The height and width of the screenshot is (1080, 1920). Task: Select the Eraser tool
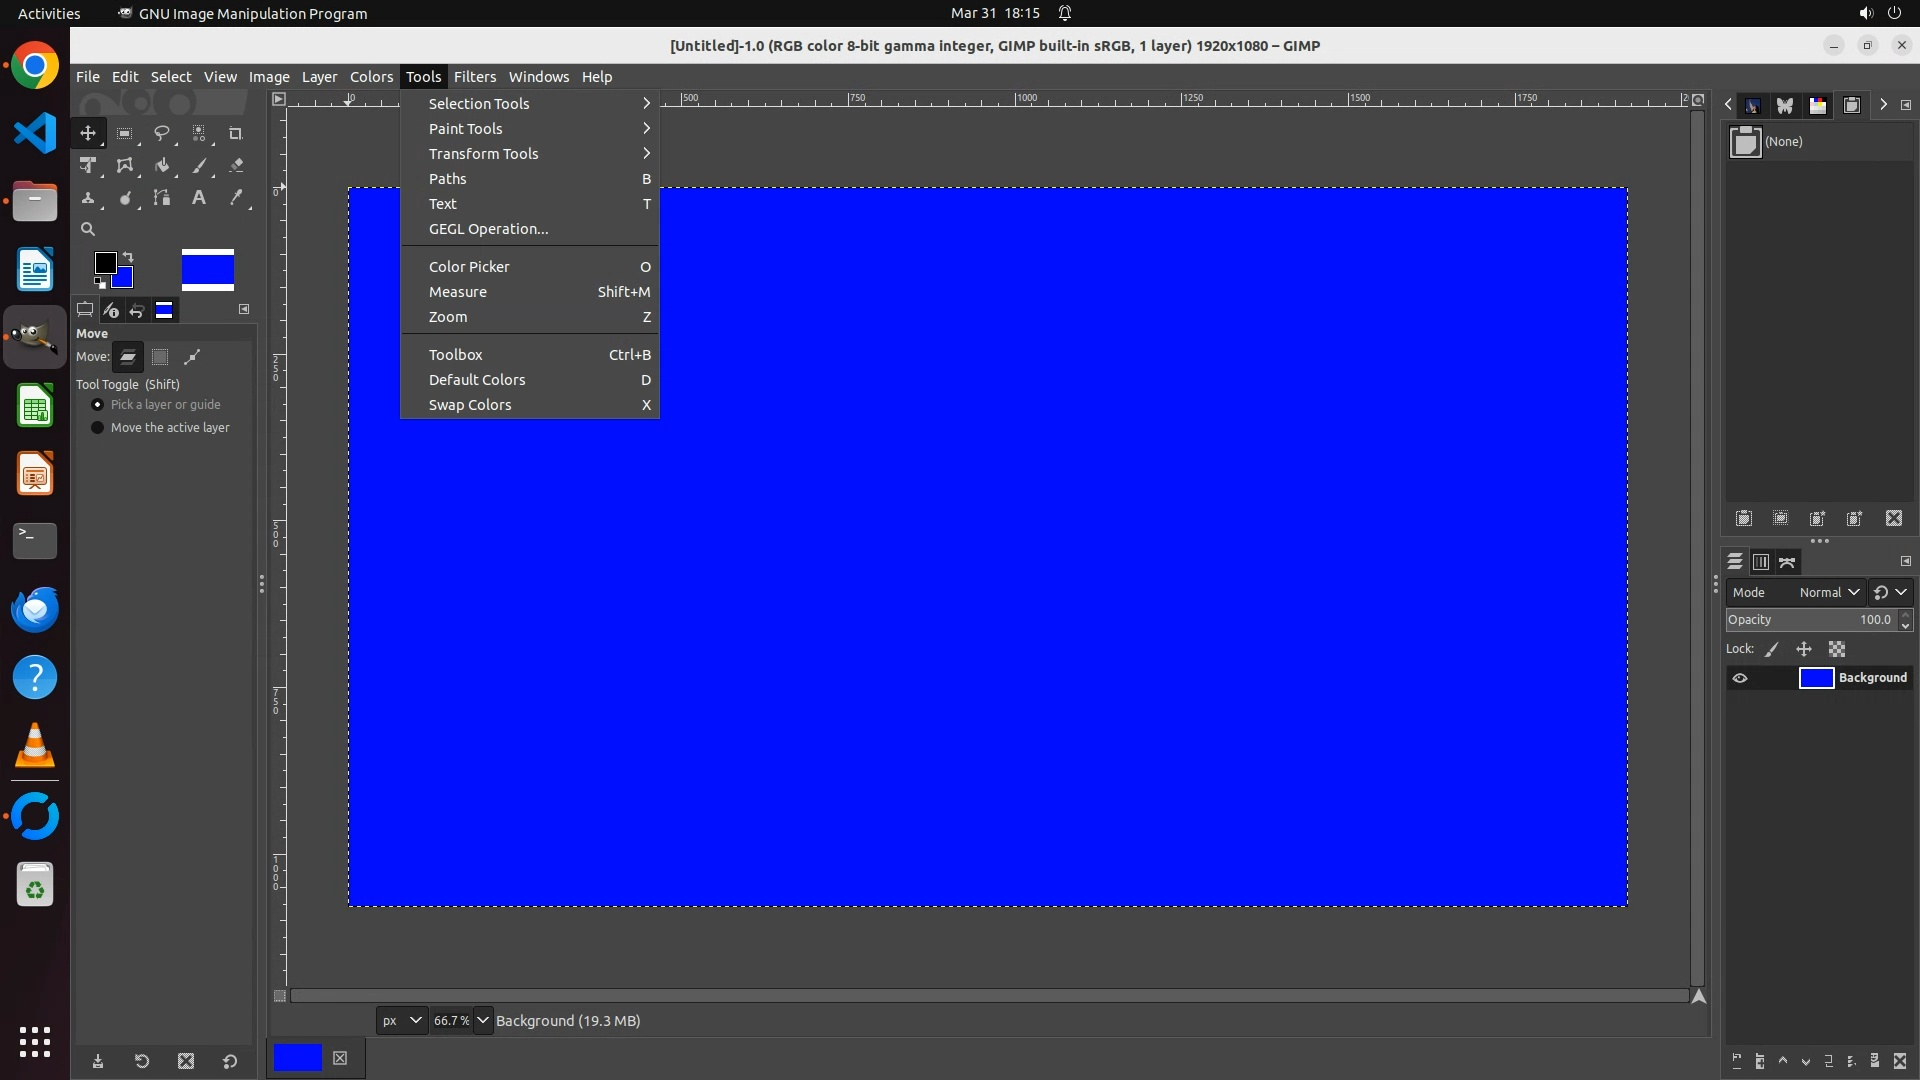click(x=236, y=166)
